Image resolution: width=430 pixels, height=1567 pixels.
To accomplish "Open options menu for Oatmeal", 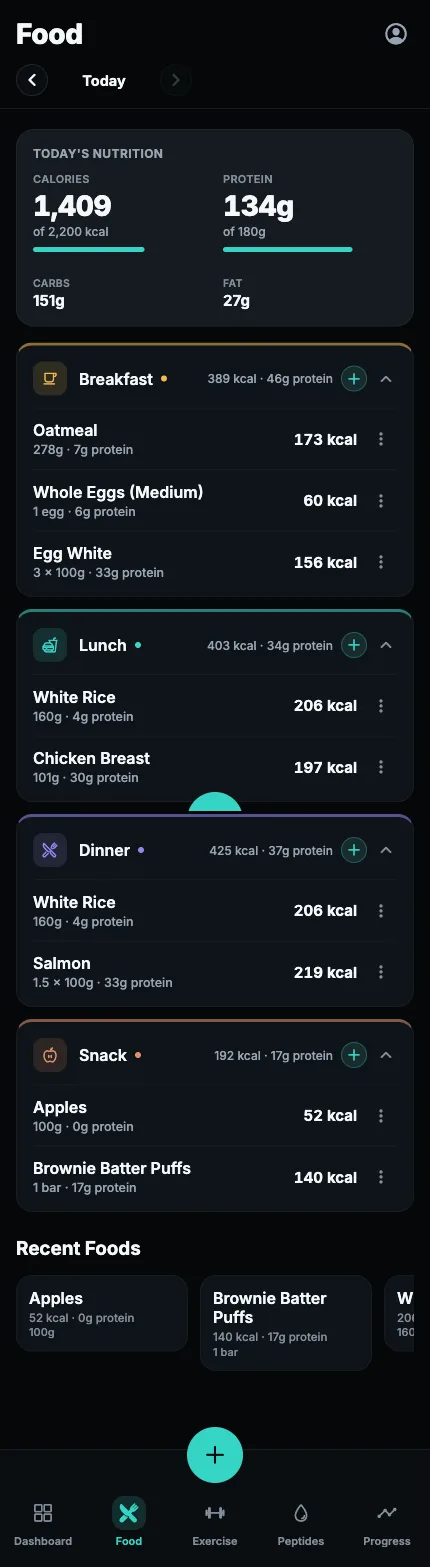I will point(381,439).
